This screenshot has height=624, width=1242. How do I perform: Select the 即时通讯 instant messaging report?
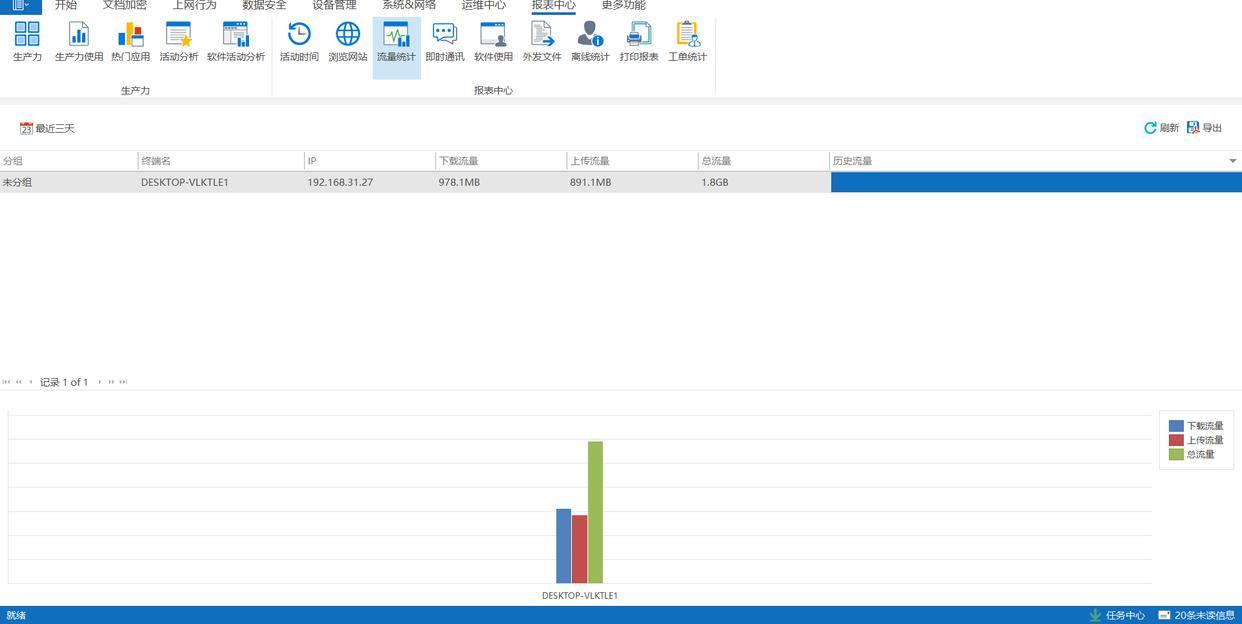(x=444, y=42)
